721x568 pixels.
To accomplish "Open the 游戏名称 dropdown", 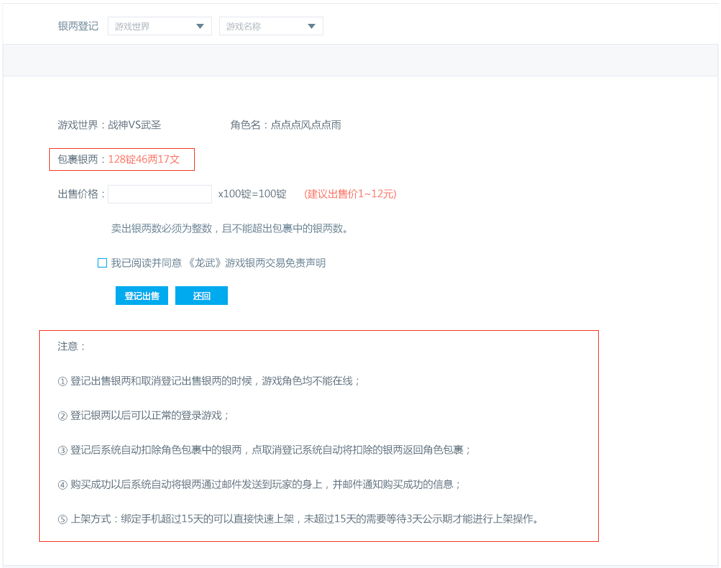I will coord(271,26).
